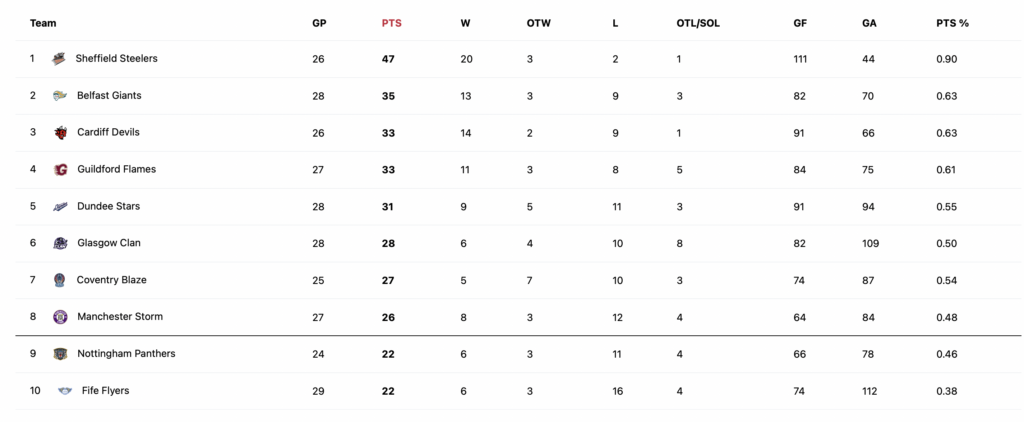Viewport: 1024px width, 422px height.
Task: Sort table by GF column header
Action: pyautogui.click(x=799, y=23)
